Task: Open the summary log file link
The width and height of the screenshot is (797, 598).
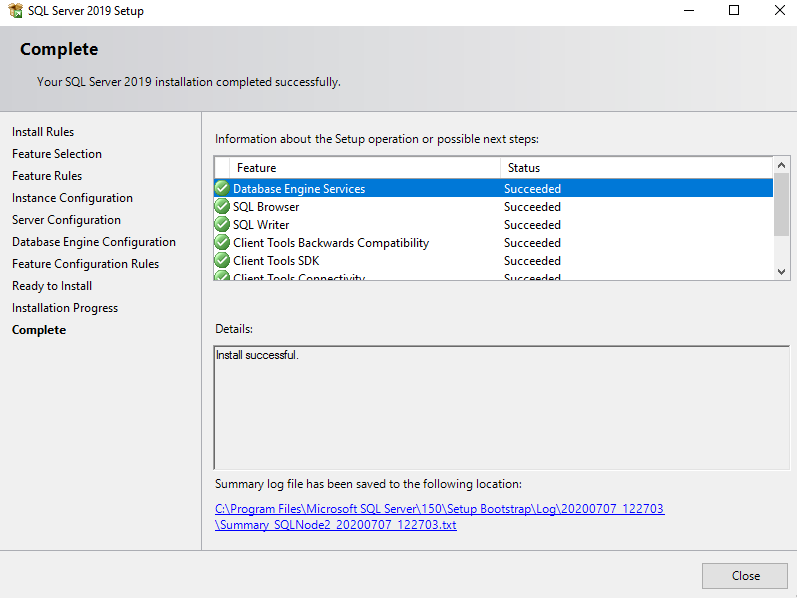Action: click(439, 516)
